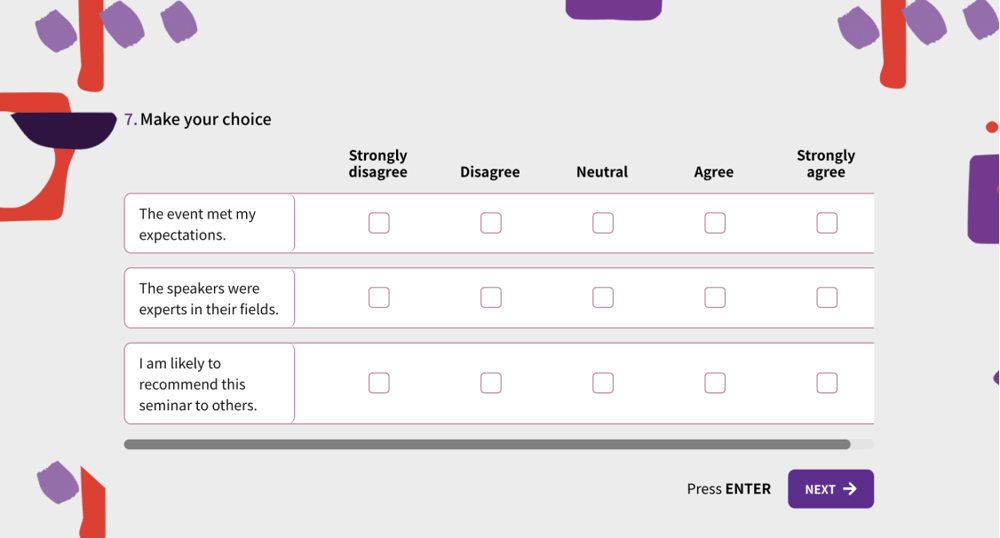The width and height of the screenshot is (1000, 538).
Task: Check Strongly agree for event met expectations
Action: tap(827, 223)
